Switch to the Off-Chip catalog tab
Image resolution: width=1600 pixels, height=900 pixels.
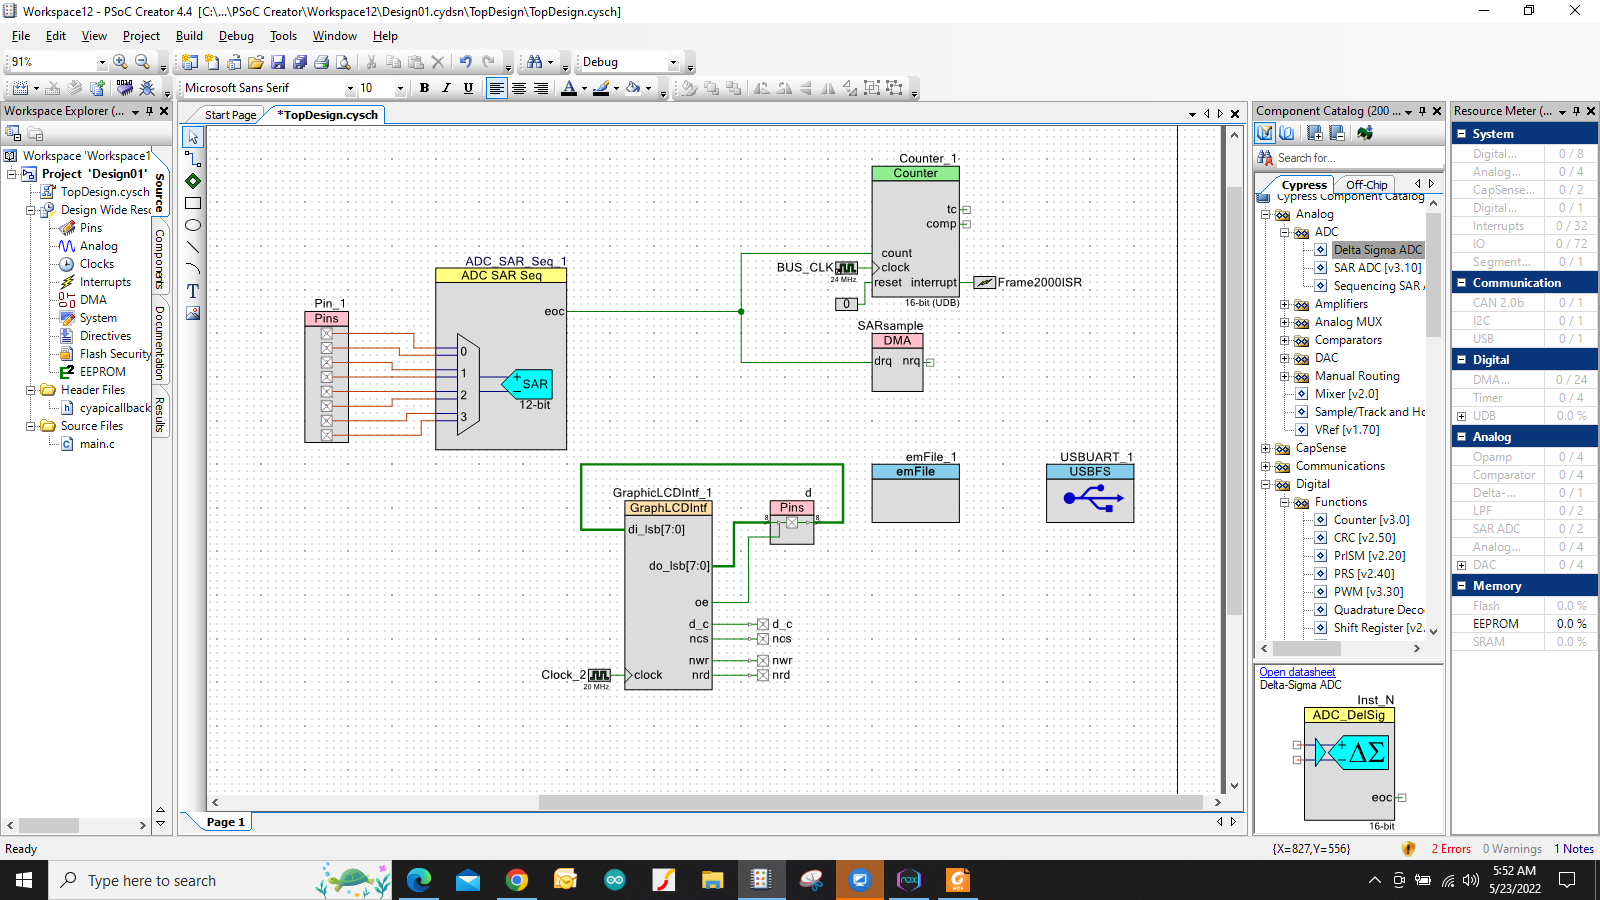pyautogui.click(x=1366, y=185)
